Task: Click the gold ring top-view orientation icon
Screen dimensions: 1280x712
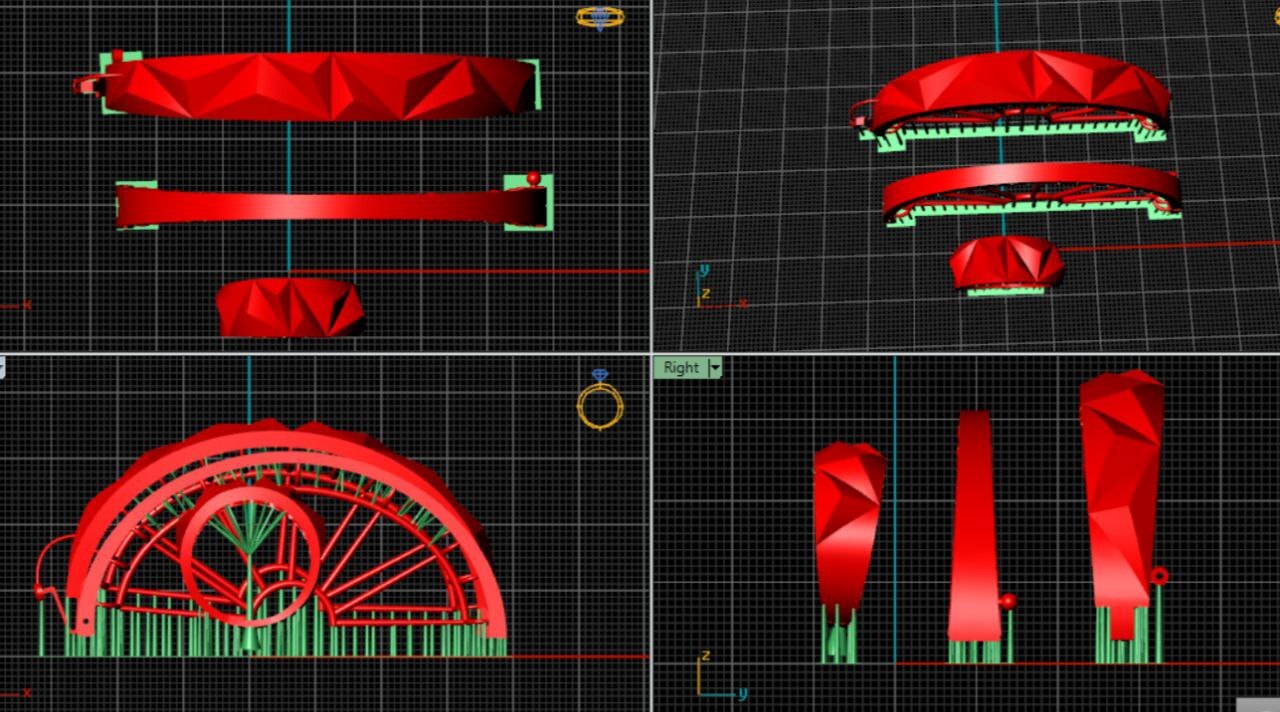Action: (x=600, y=17)
